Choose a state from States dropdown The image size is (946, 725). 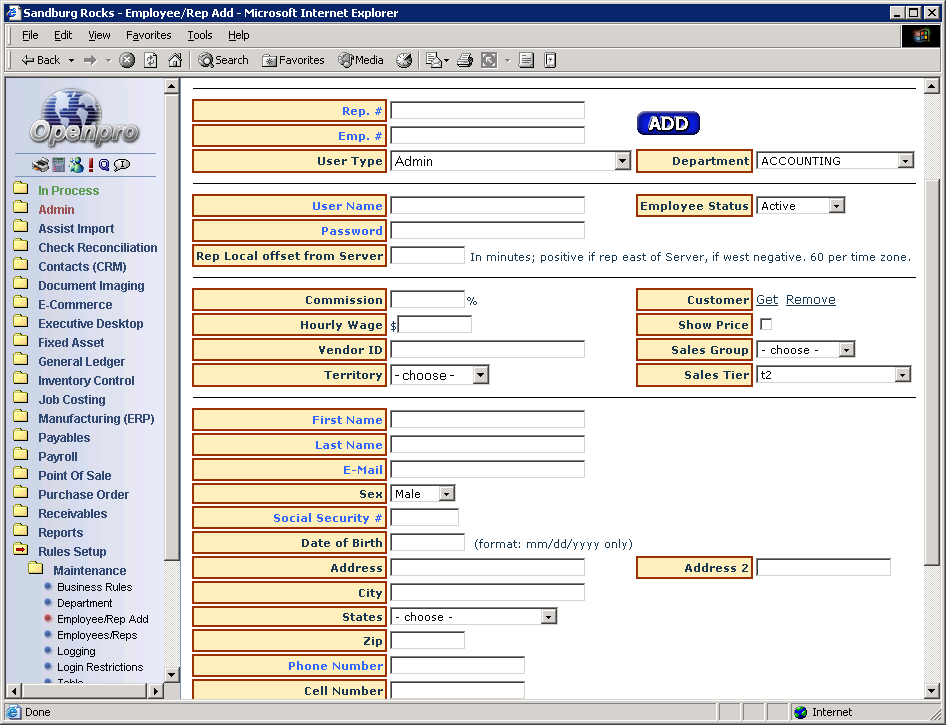(548, 617)
